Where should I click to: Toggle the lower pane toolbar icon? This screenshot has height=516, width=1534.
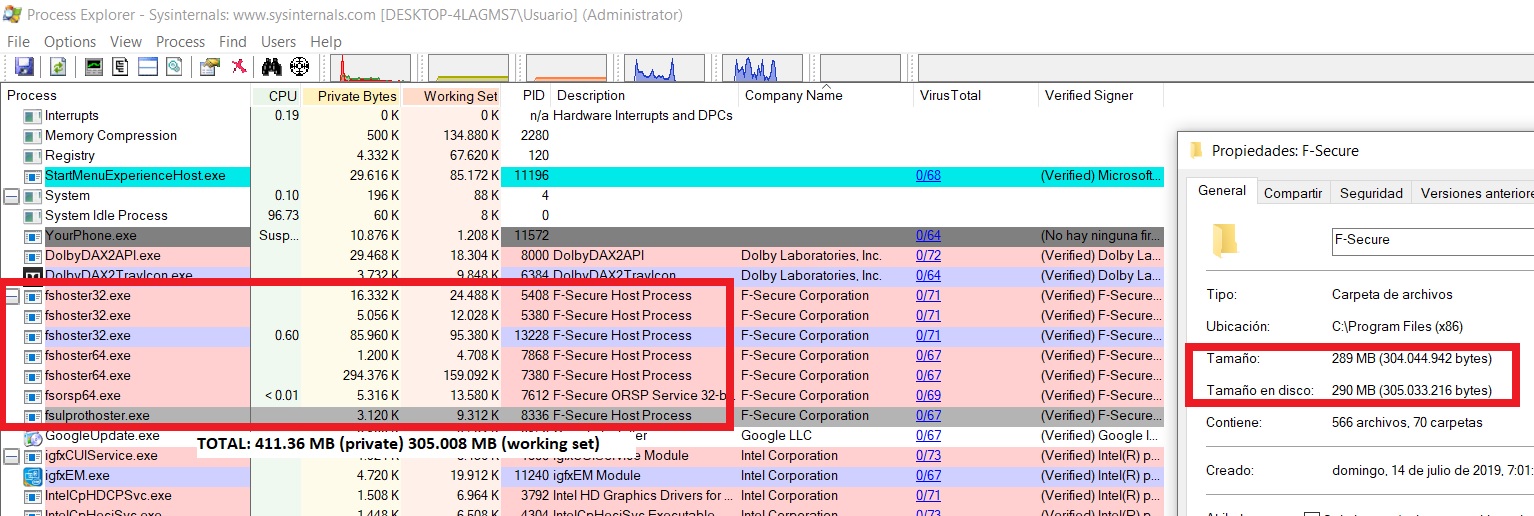pyautogui.click(x=148, y=67)
